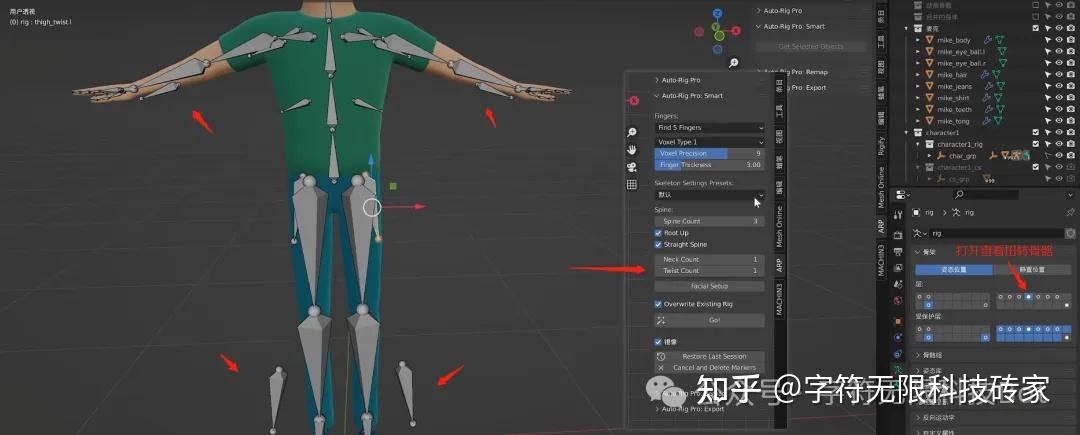Click the Neck Count value field

[x=709, y=259]
